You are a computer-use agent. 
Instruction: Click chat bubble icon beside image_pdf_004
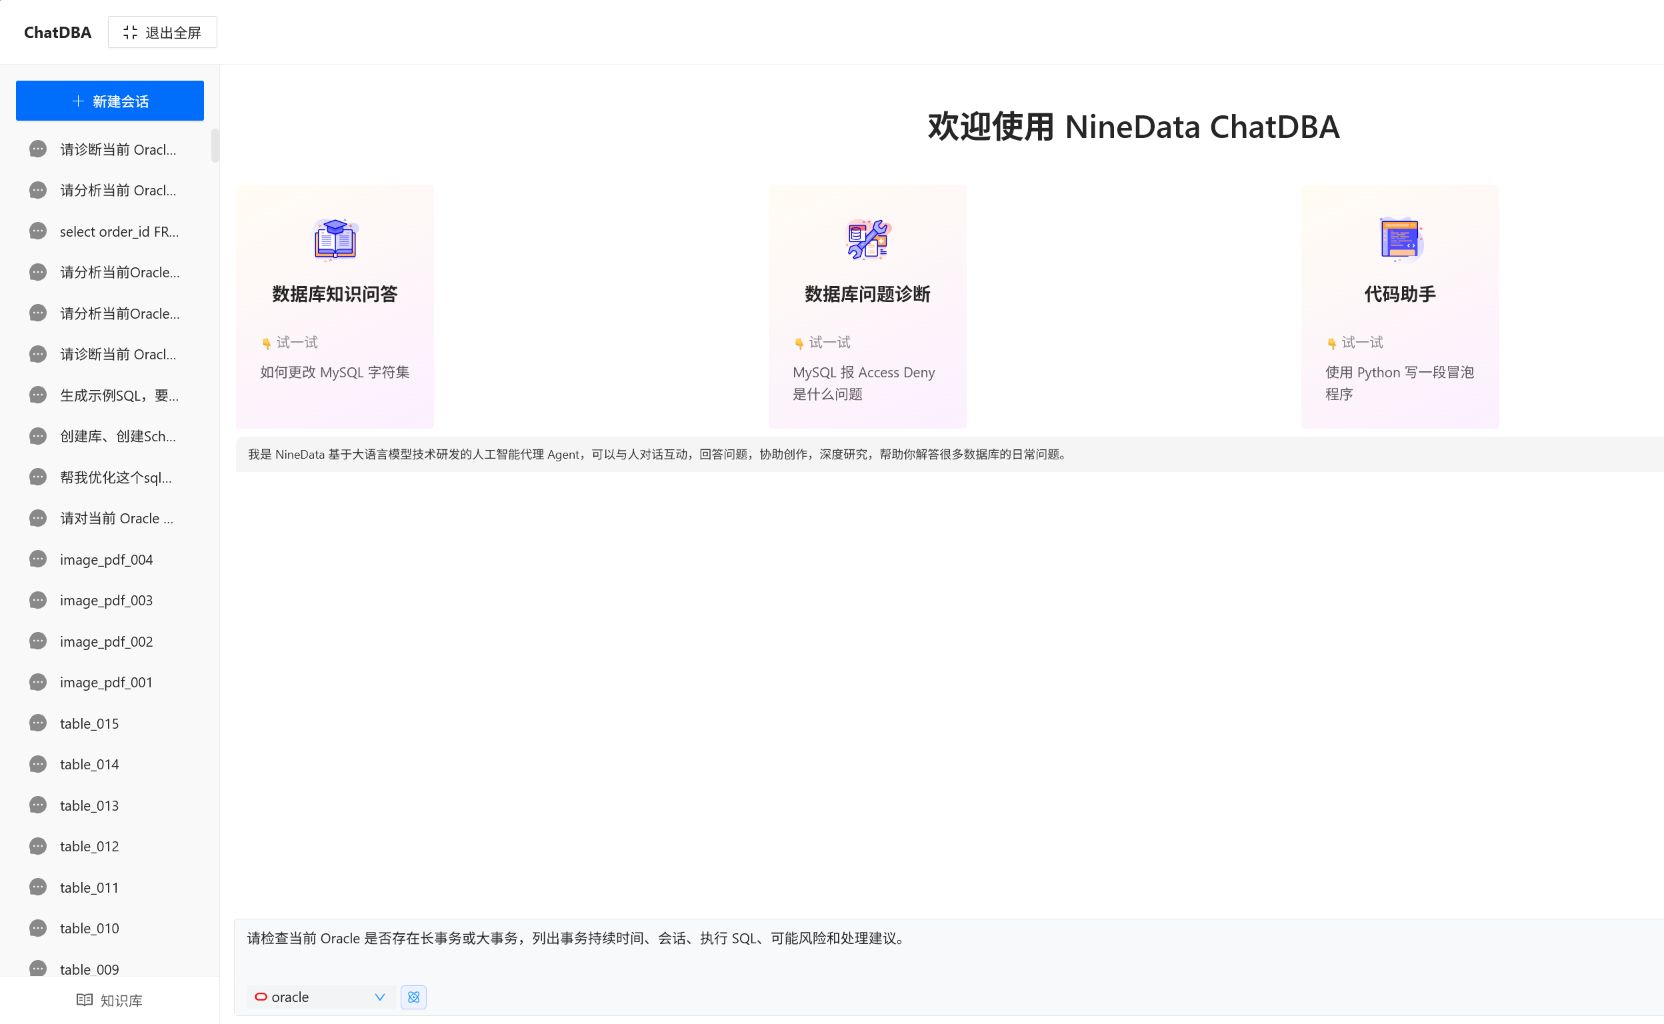coord(38,559)
